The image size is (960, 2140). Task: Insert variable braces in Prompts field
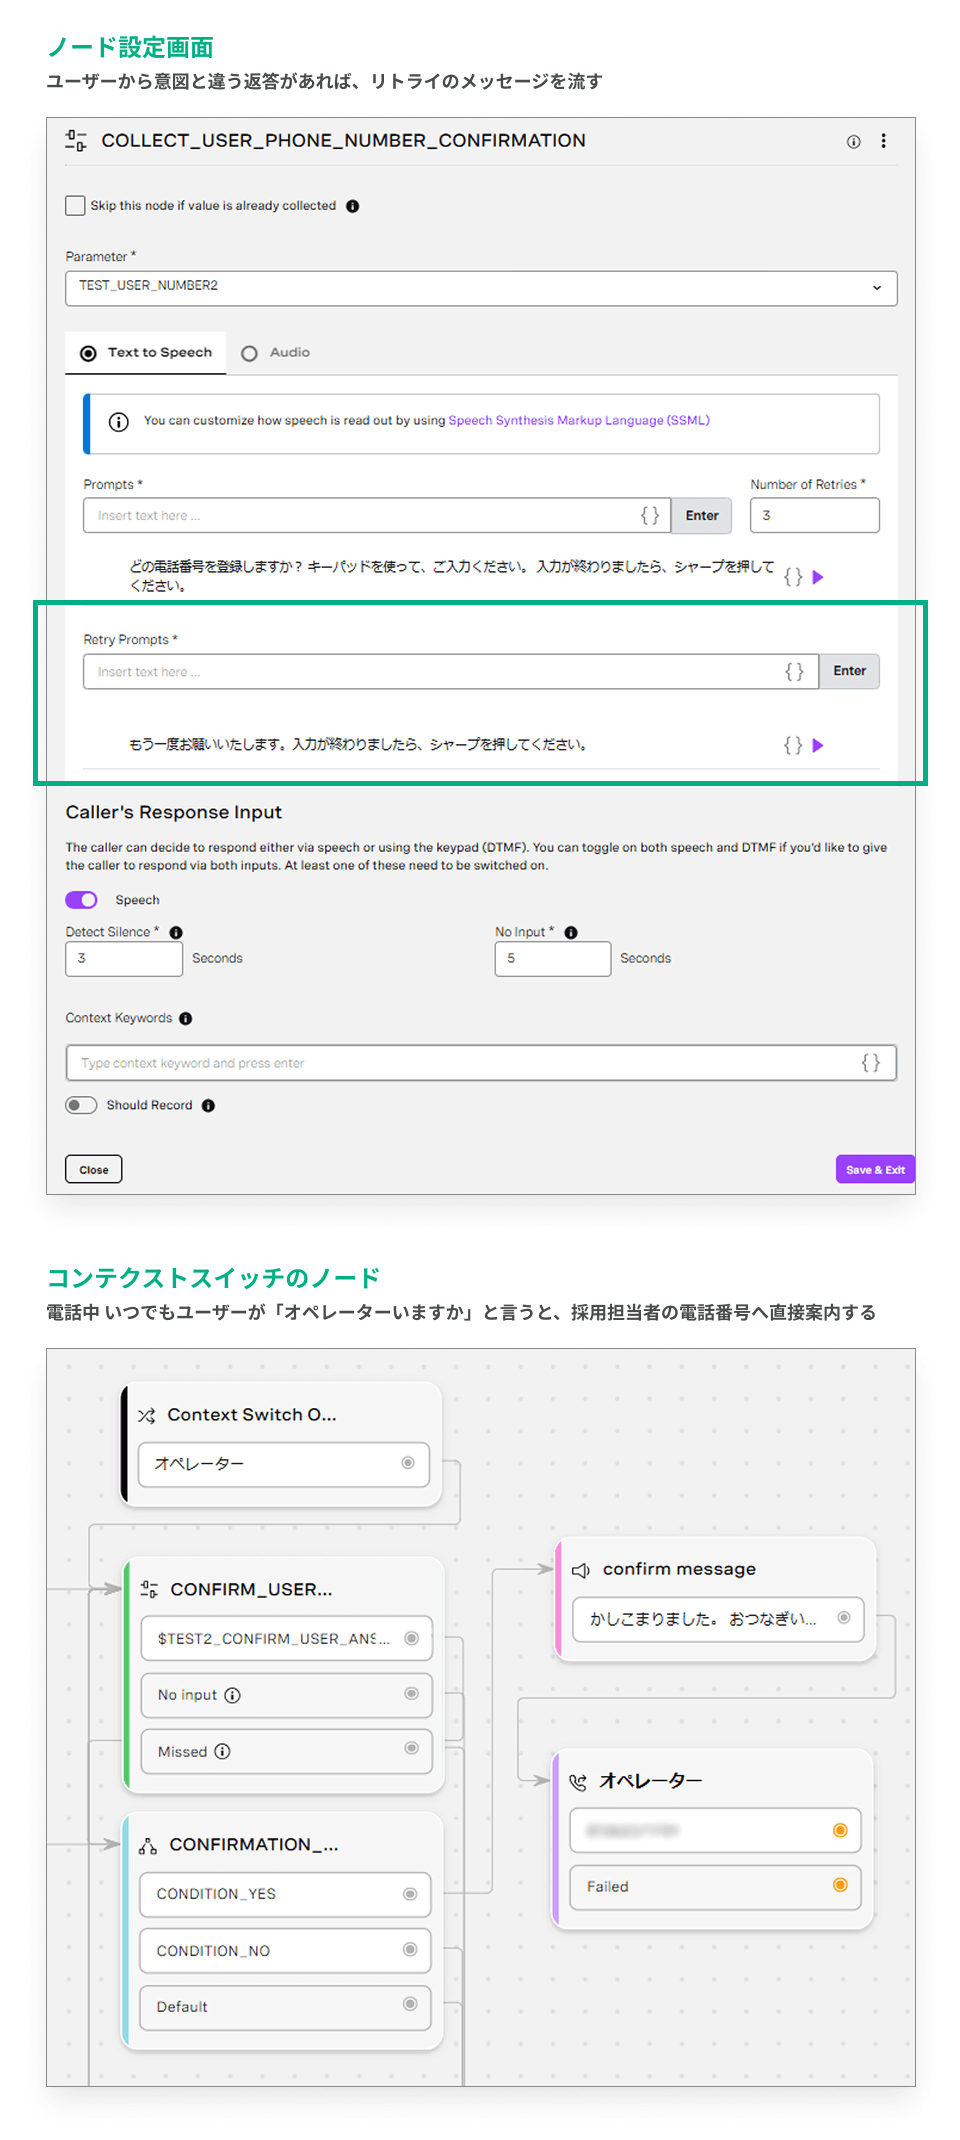(650, 515)
